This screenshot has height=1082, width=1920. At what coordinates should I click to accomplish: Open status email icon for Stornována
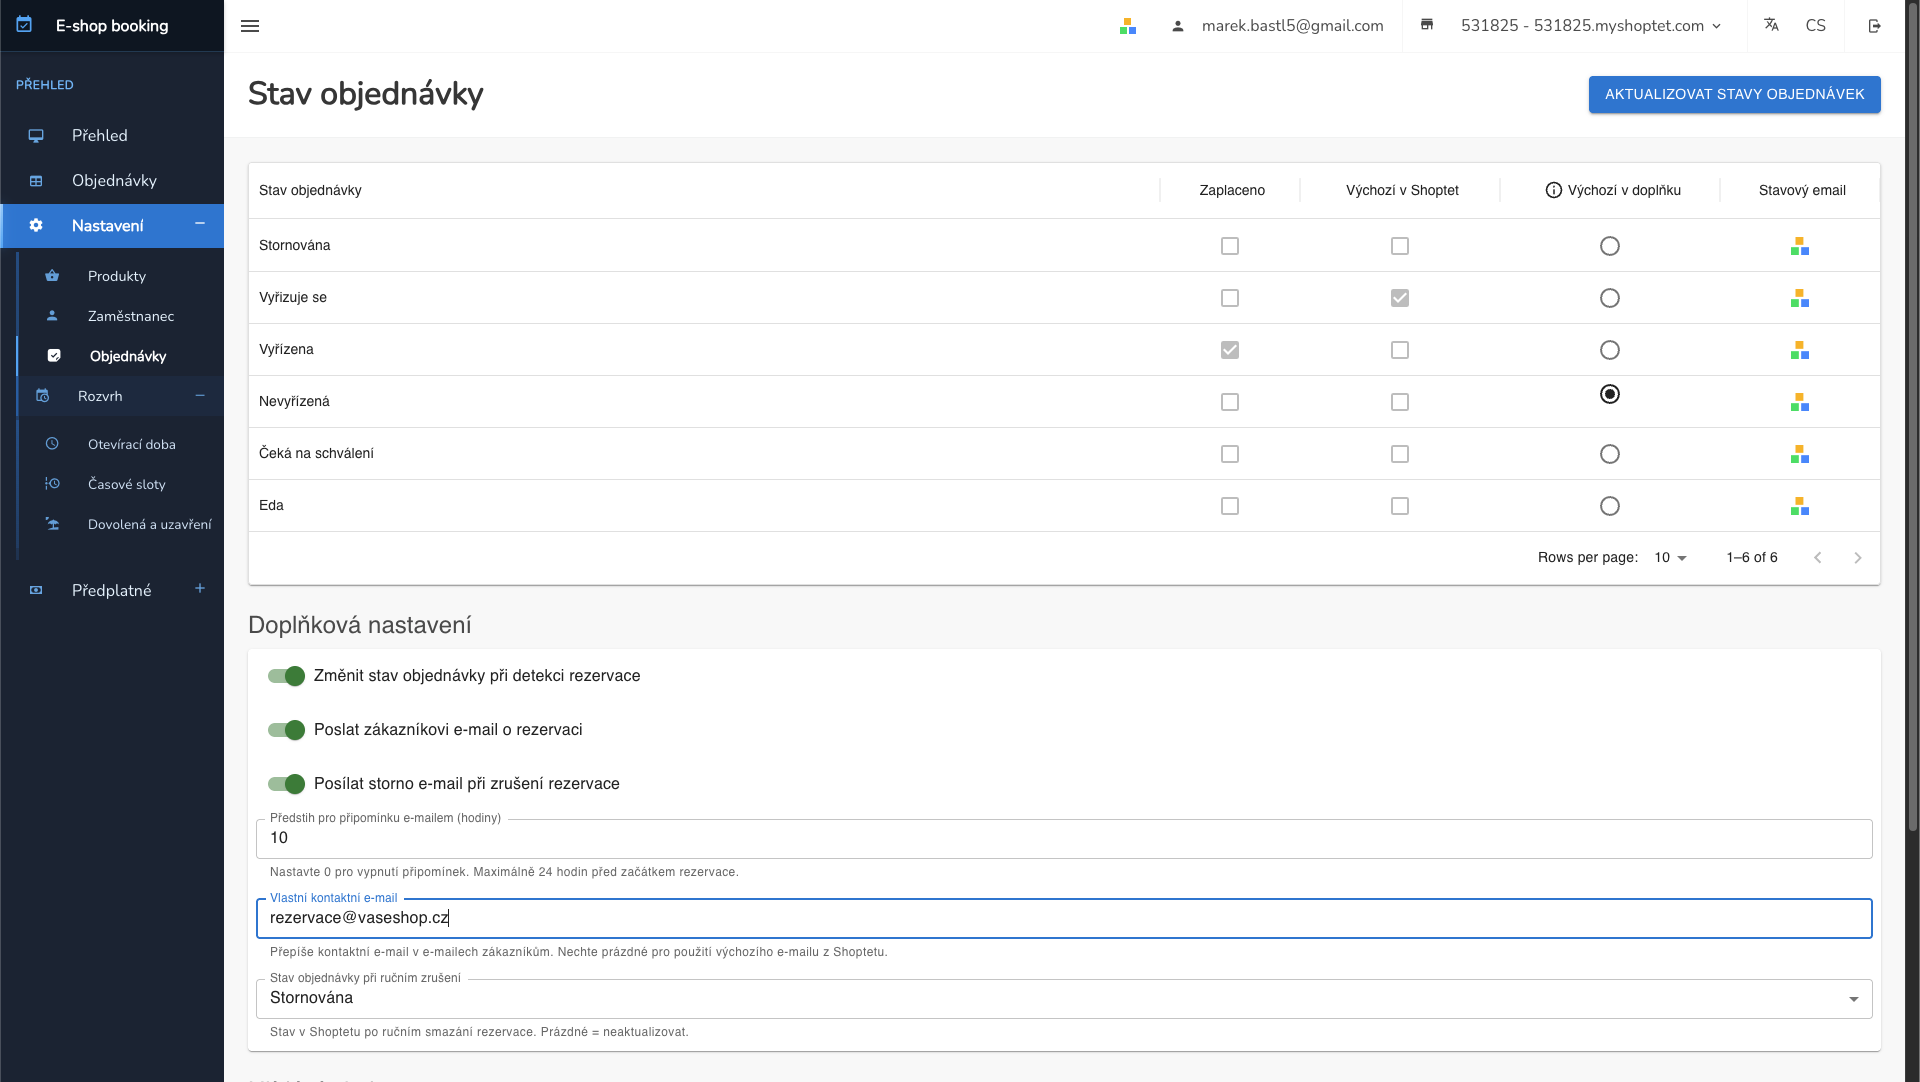[x=1800, y=246]
